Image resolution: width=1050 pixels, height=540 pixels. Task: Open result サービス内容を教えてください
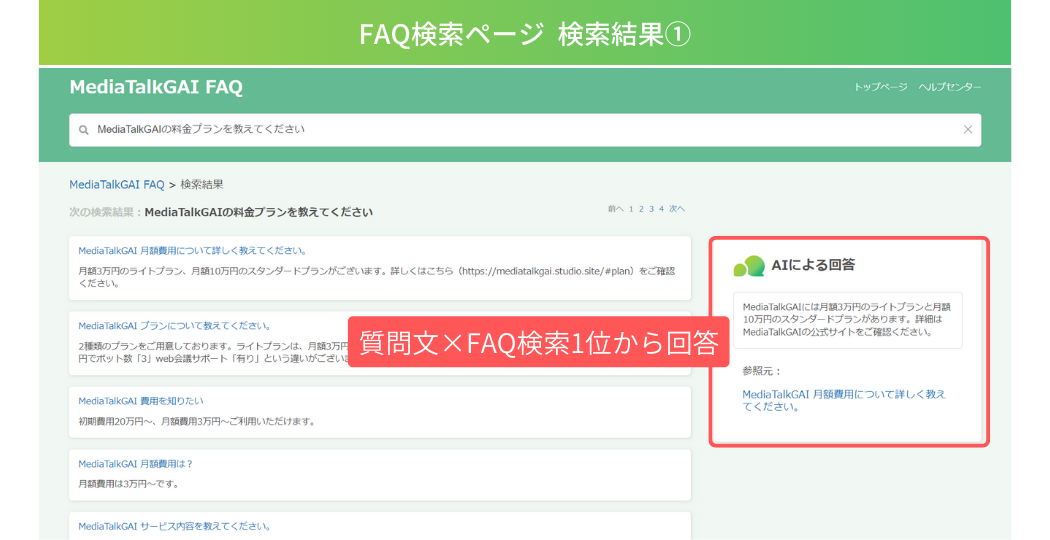point(175,526)
